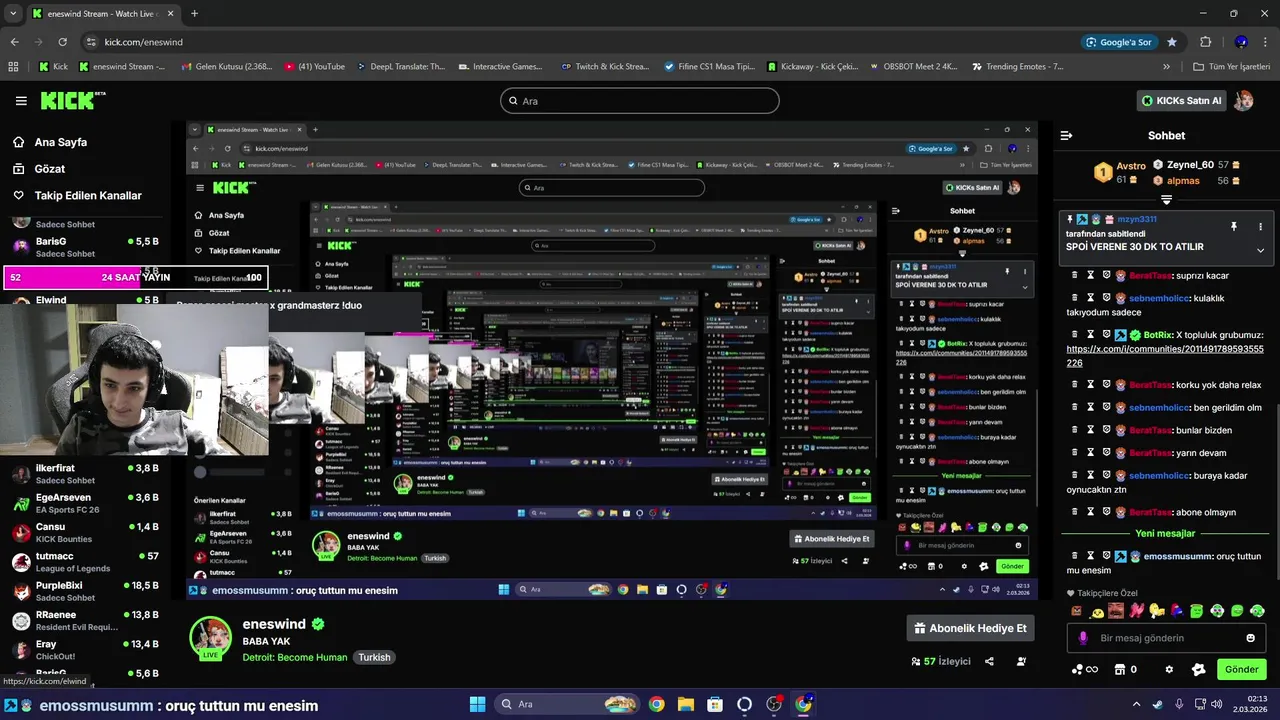Click Google'a Sor button in address bar

point(1120,42)
